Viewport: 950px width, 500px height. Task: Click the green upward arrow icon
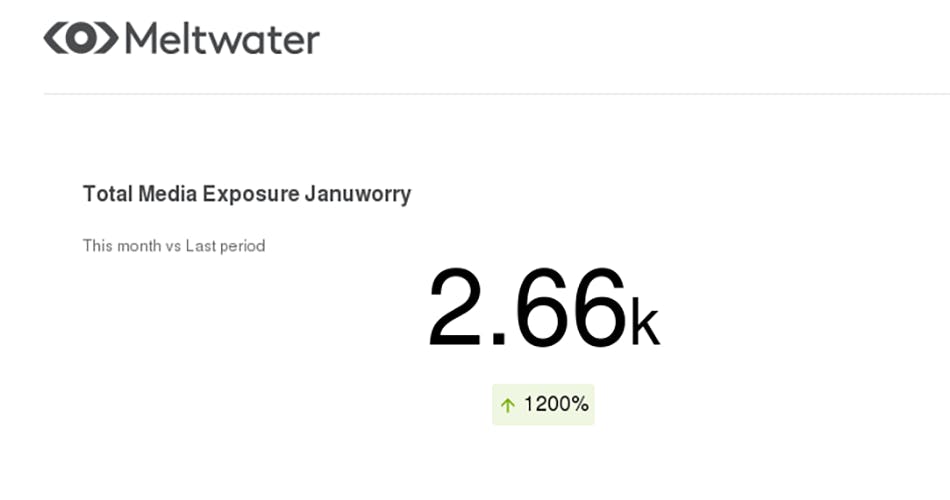pos(508,405)
